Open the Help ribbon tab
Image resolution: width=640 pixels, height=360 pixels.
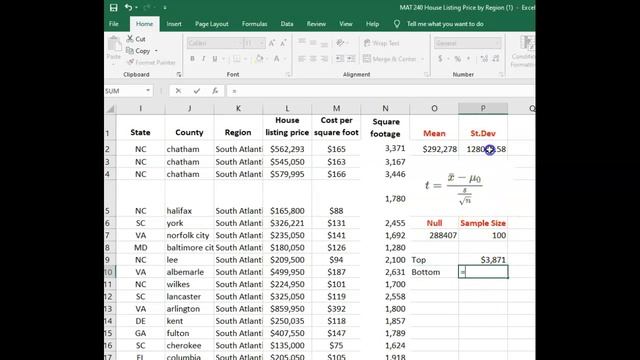[372, 24]
